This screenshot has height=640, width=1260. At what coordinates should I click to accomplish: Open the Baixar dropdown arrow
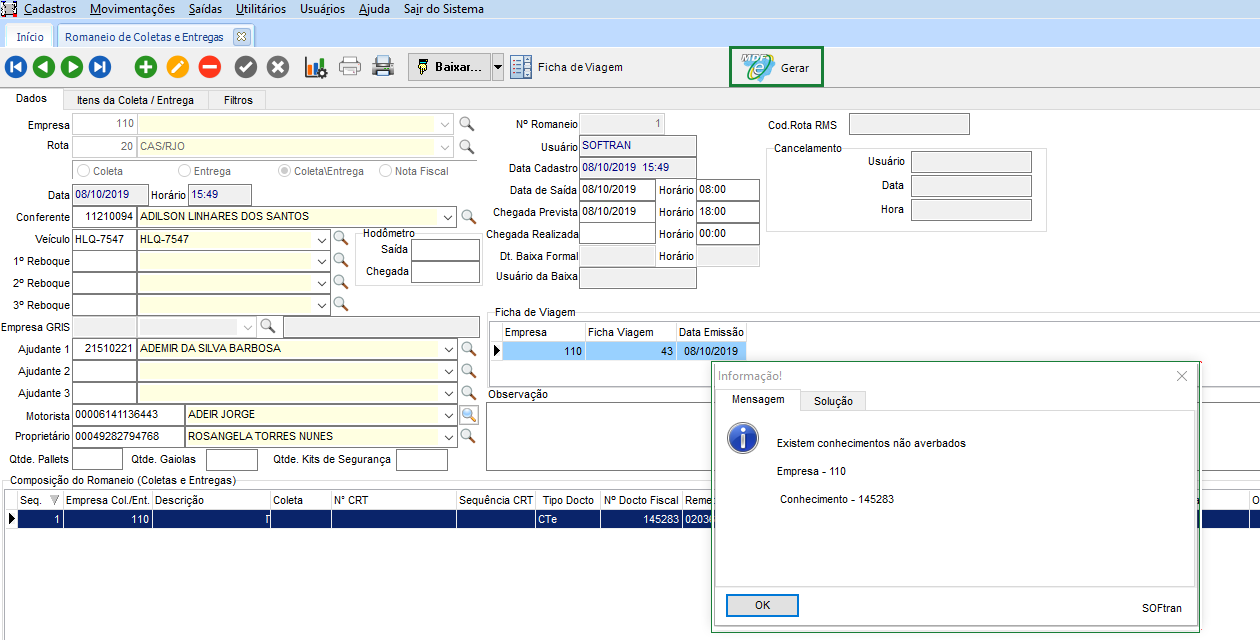pos(498,67)
